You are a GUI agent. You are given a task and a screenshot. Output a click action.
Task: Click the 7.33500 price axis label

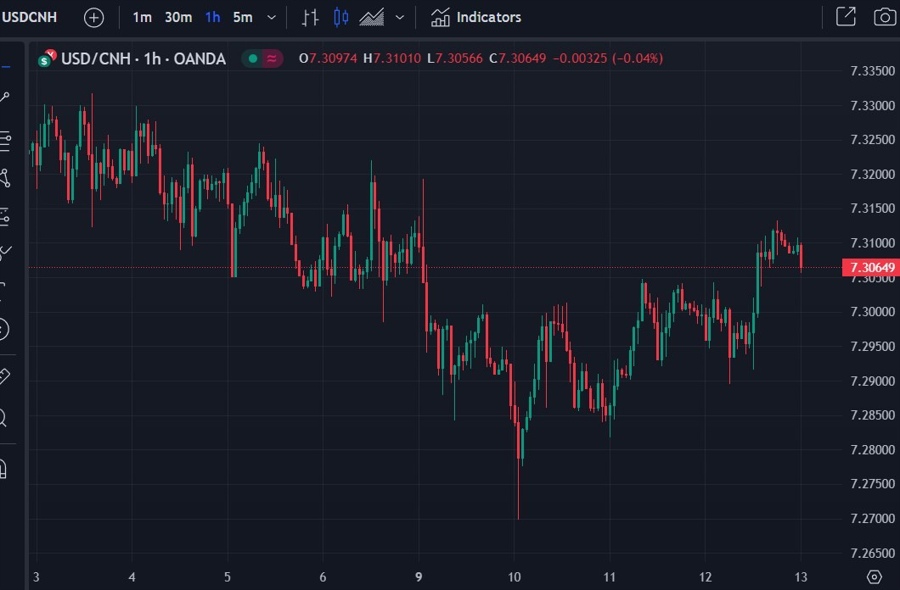click(x=872, y=71)
